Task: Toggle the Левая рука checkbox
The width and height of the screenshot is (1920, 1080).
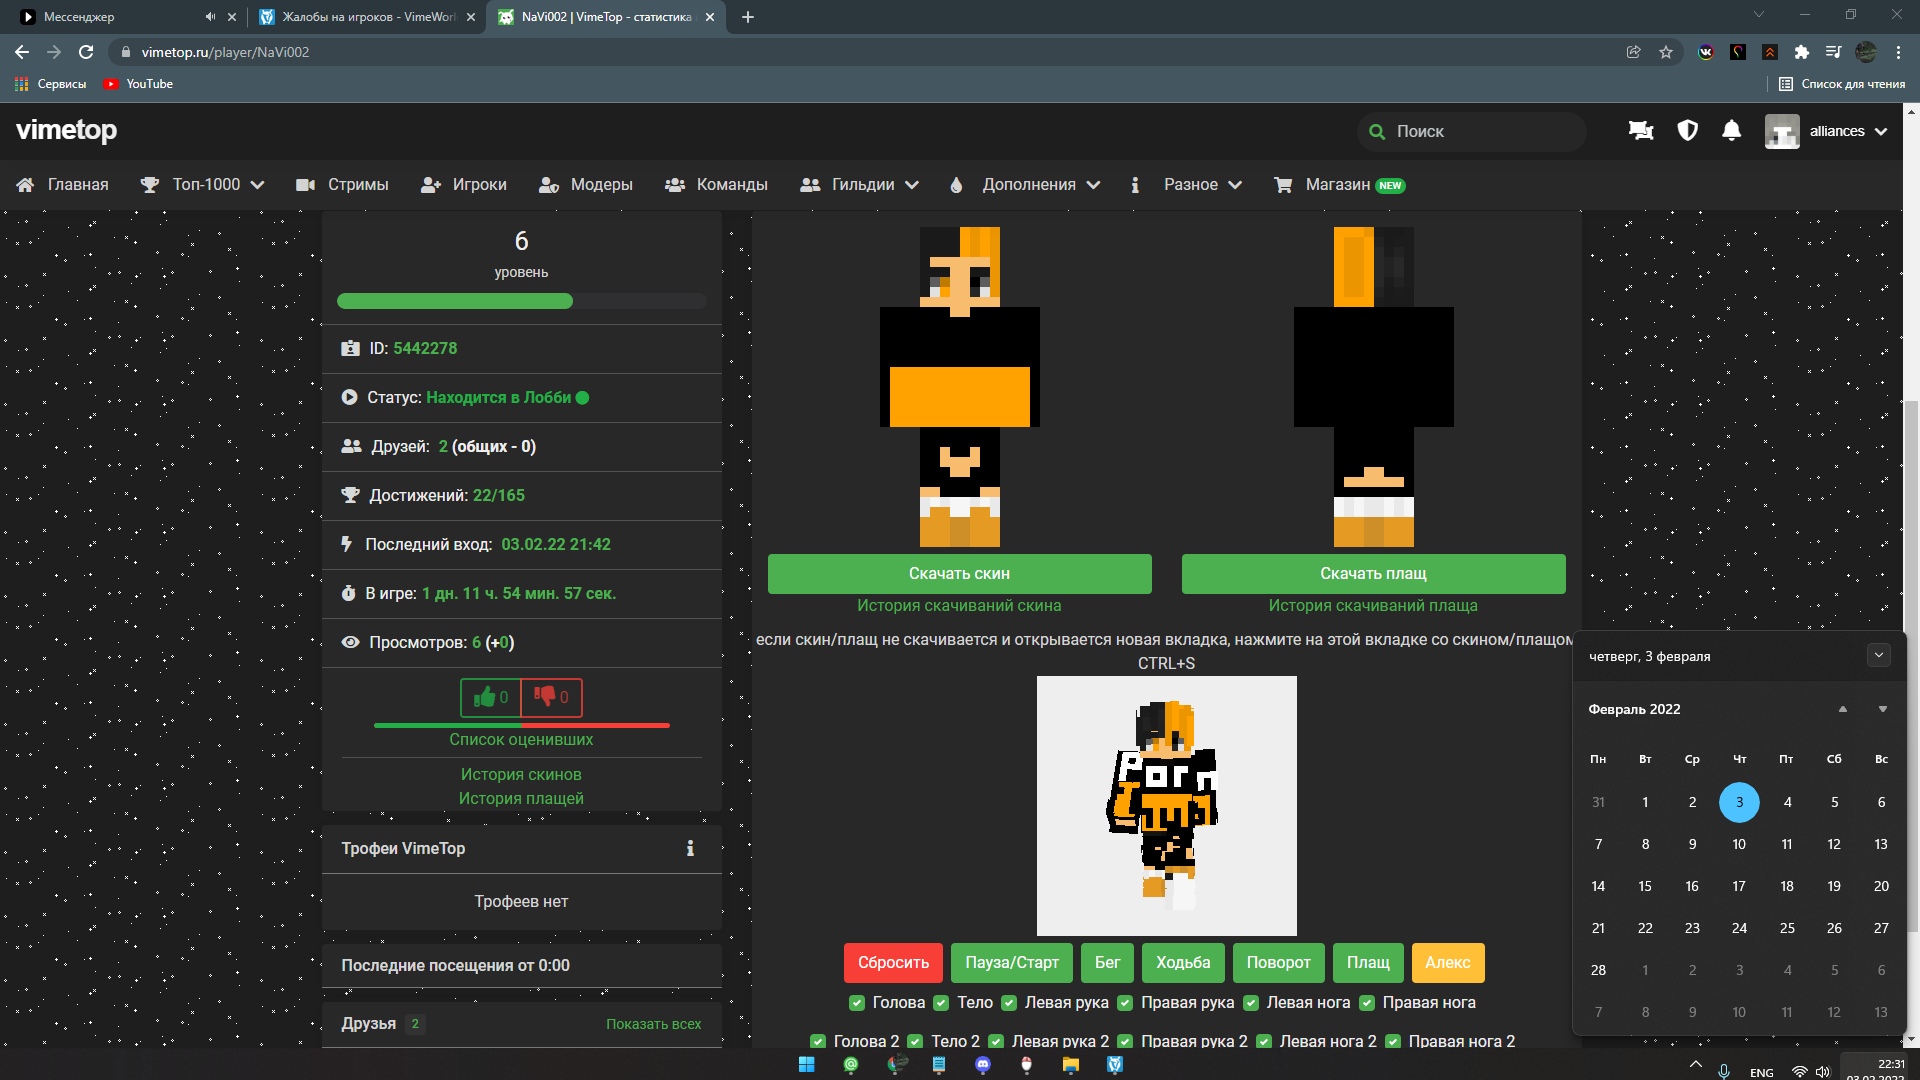Action: point(1009,1003)
